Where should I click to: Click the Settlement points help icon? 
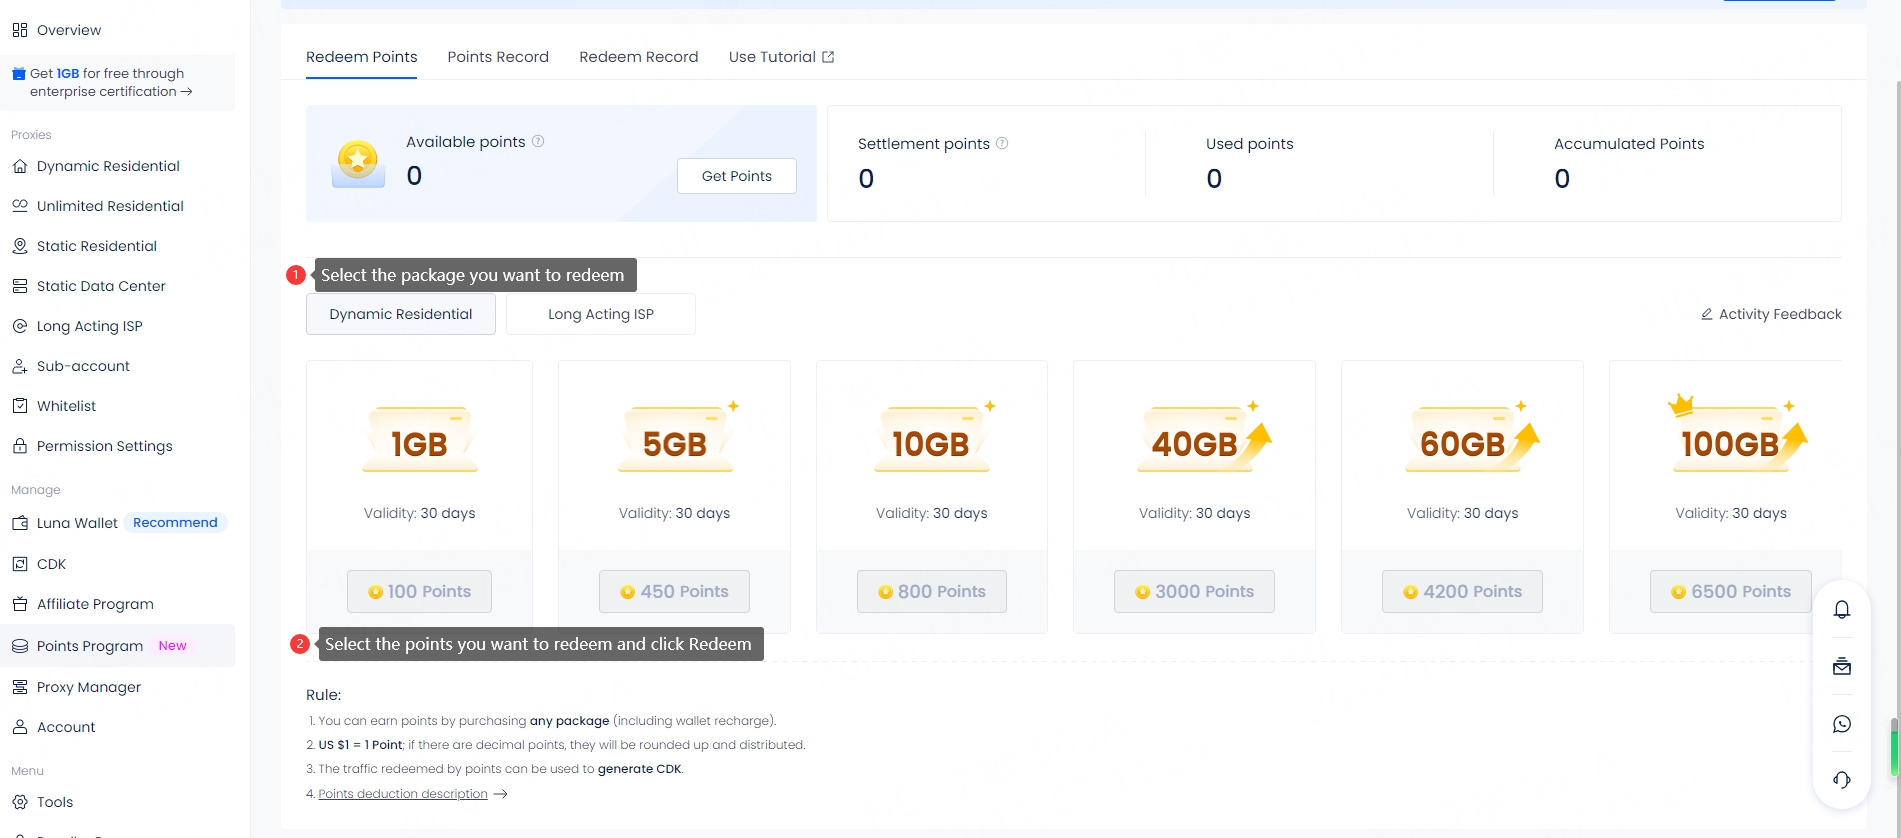click(x=1002, y=143)
